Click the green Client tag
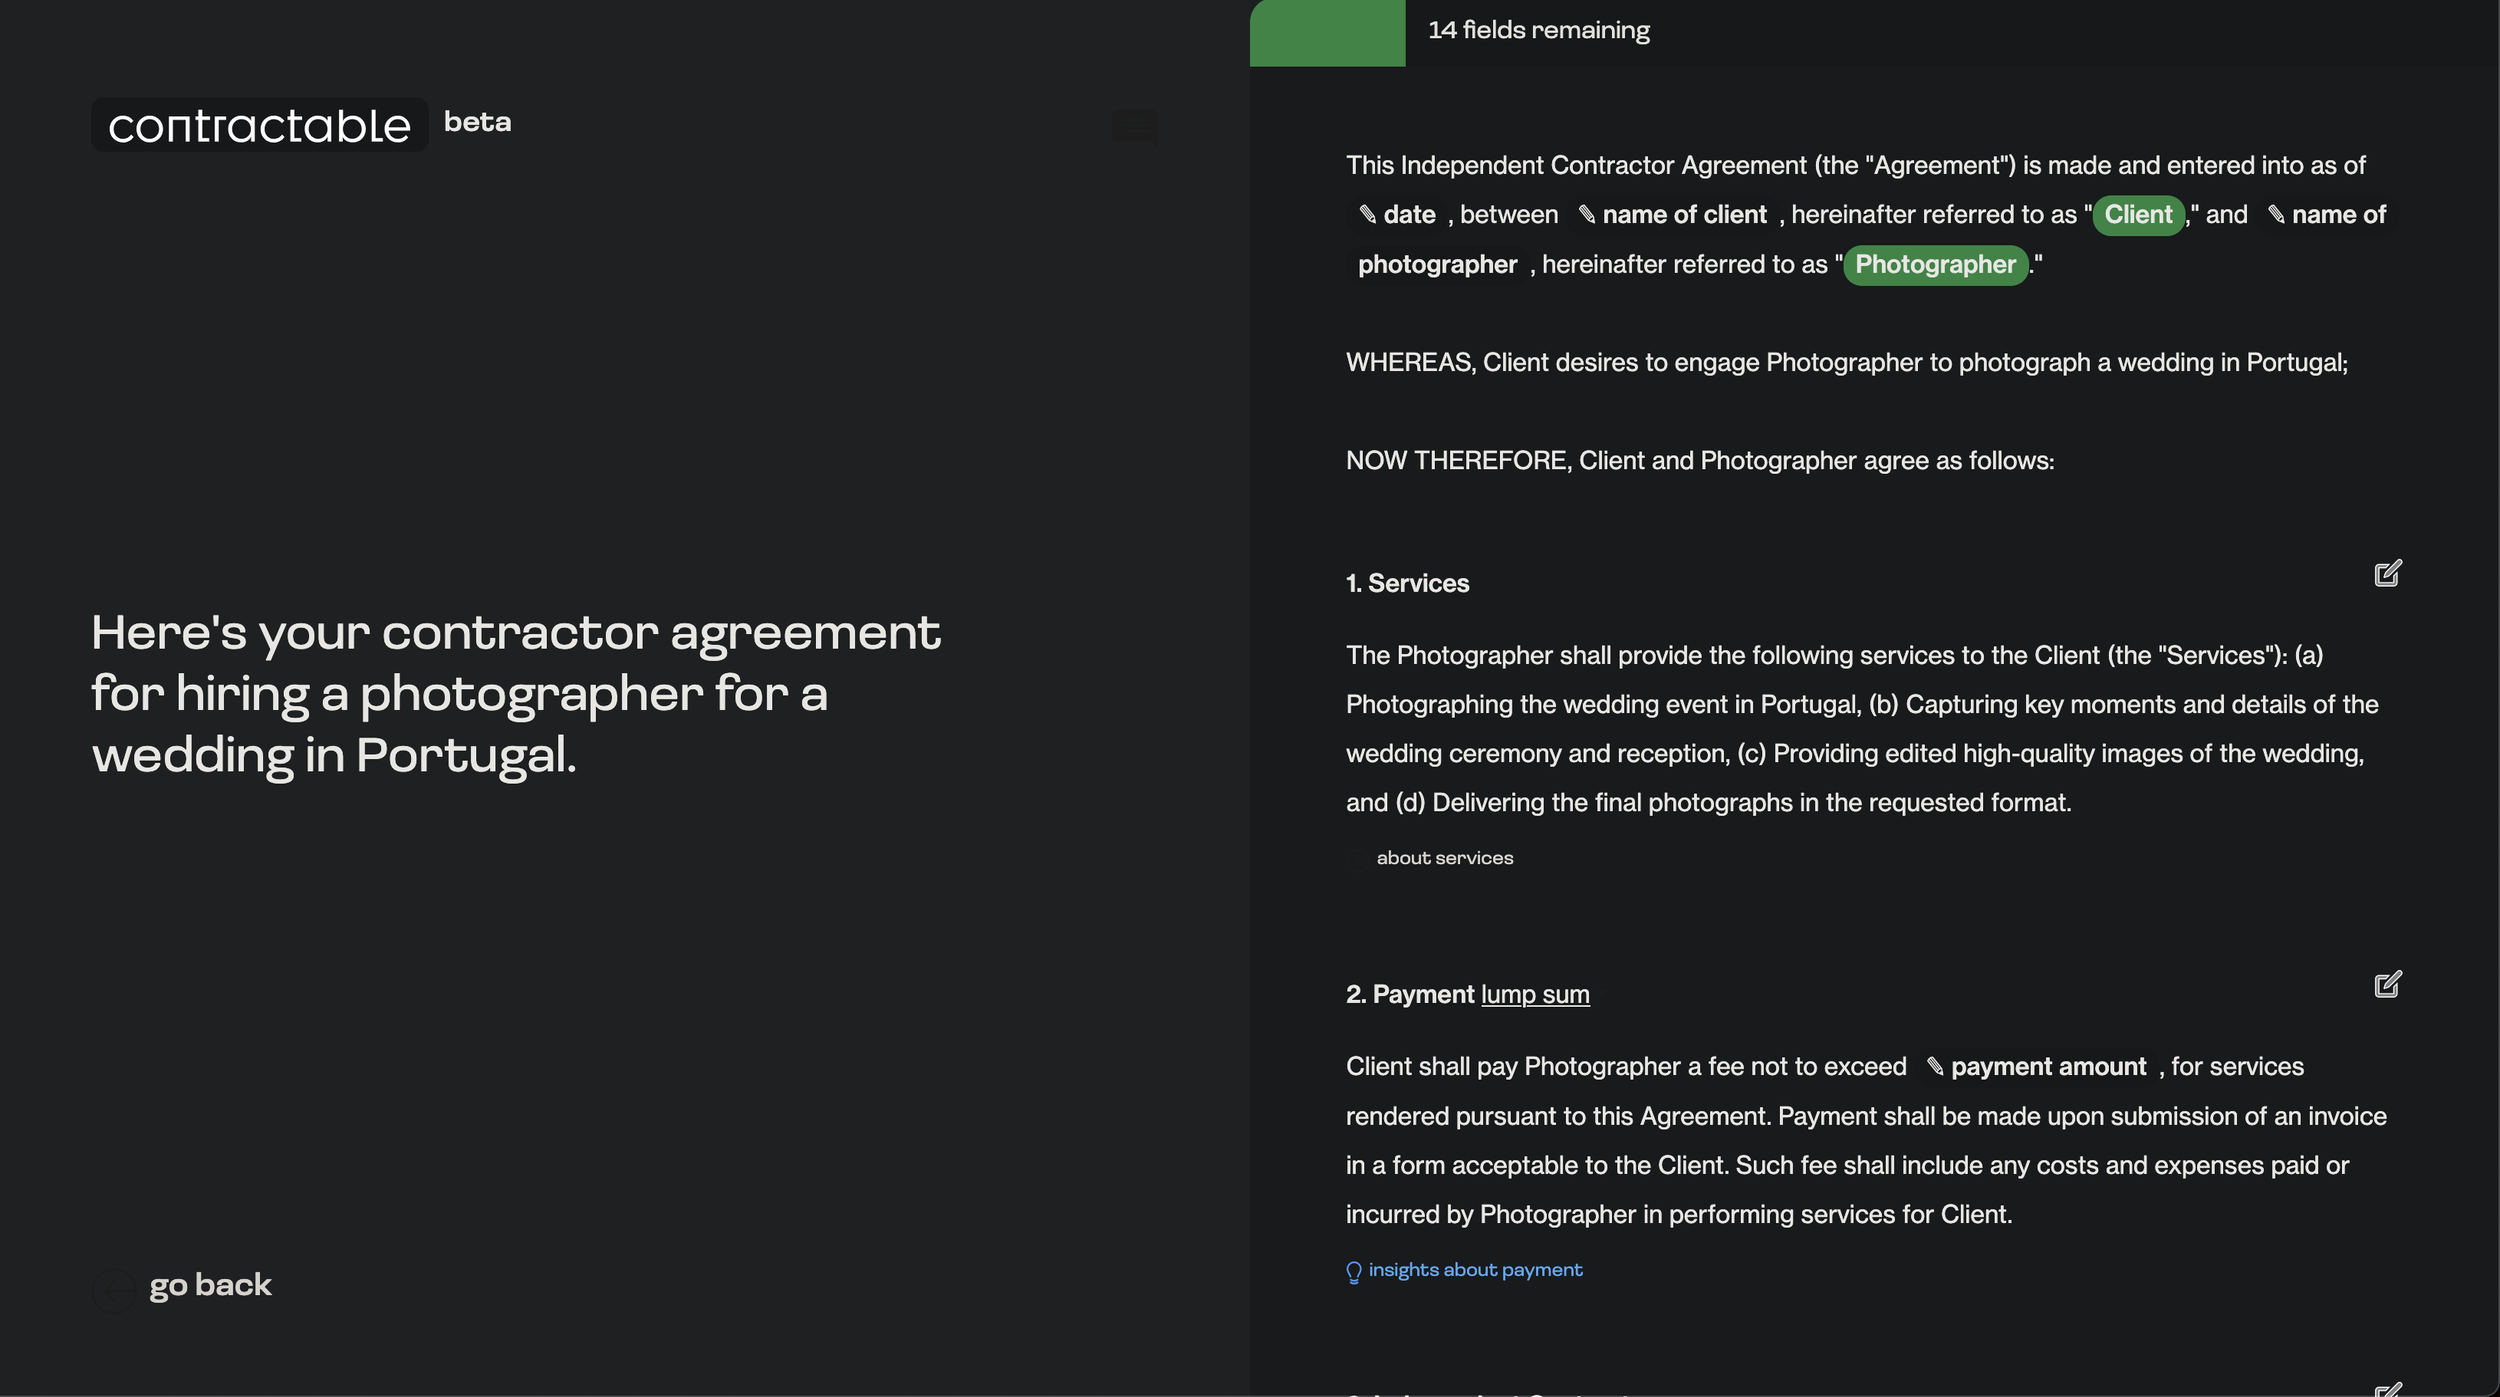The height and width of the screenshot is (1397, 2500). [2138, 215]
